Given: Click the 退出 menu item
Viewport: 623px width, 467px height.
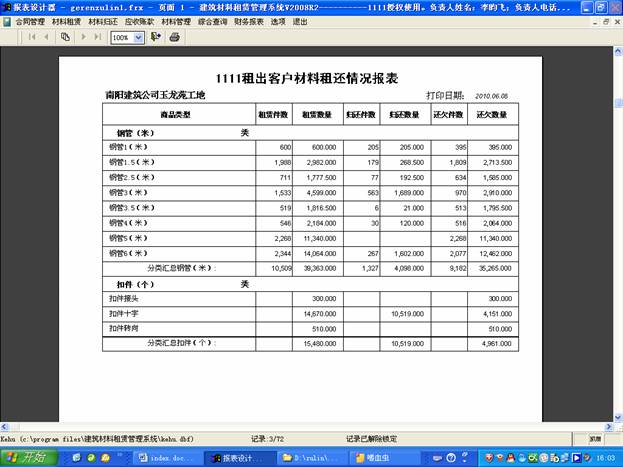Looking at the screenshot, I should [x=300, y=20].
